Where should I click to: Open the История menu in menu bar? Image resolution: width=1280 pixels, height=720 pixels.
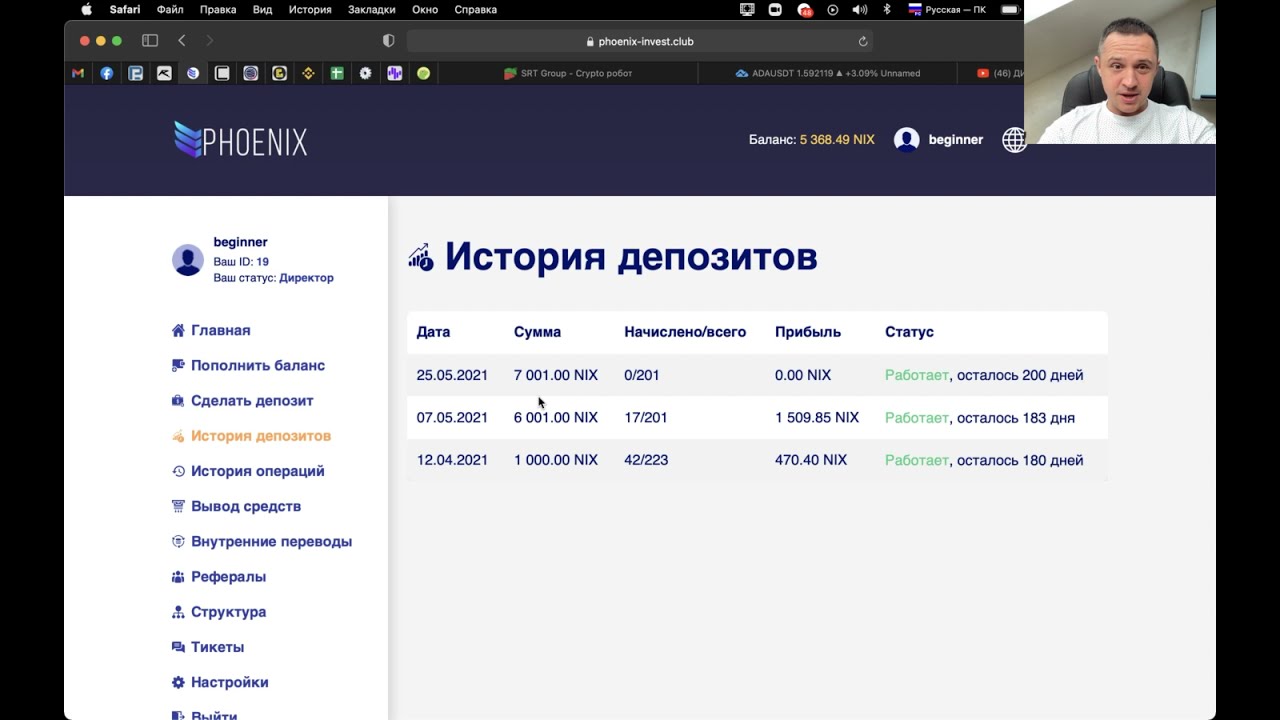point(310,10)
